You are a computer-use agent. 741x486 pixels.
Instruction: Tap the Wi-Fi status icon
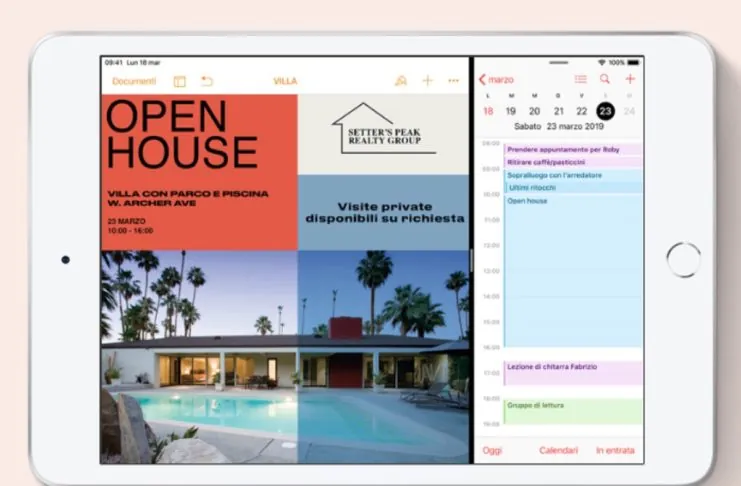pos(602,62)
